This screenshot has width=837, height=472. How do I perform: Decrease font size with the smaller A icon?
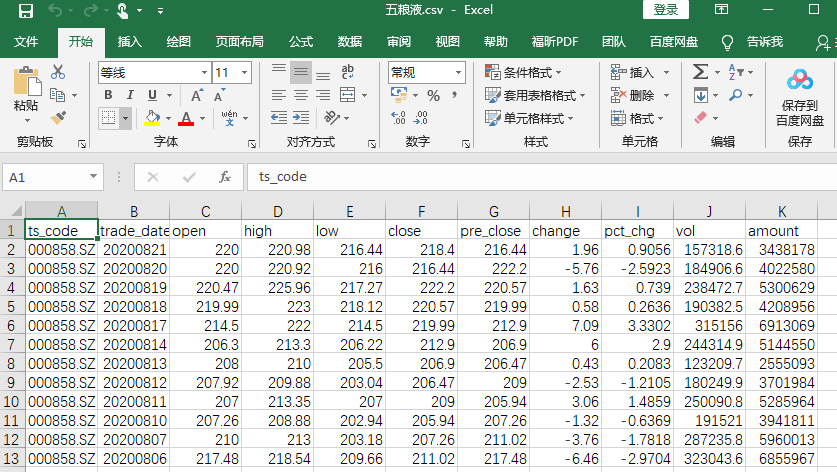point(219,96)
